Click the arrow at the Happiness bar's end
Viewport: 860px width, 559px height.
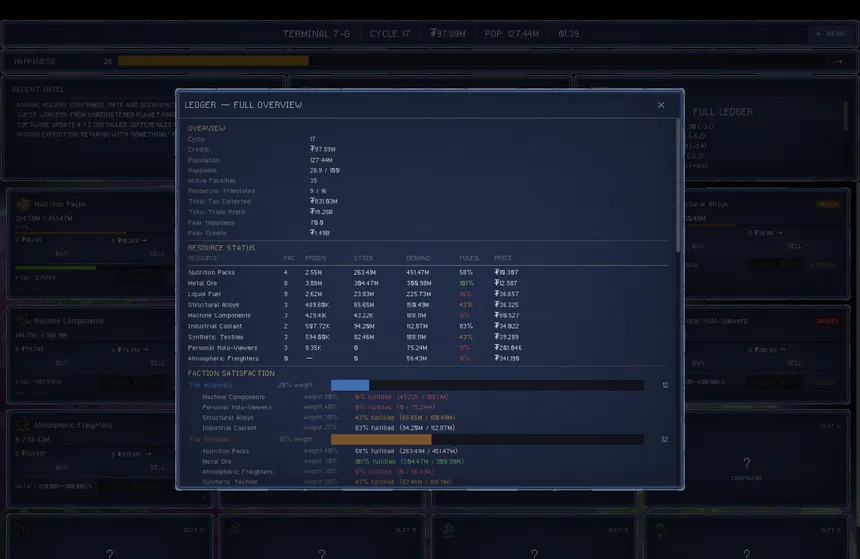click(x=838, y=61)
